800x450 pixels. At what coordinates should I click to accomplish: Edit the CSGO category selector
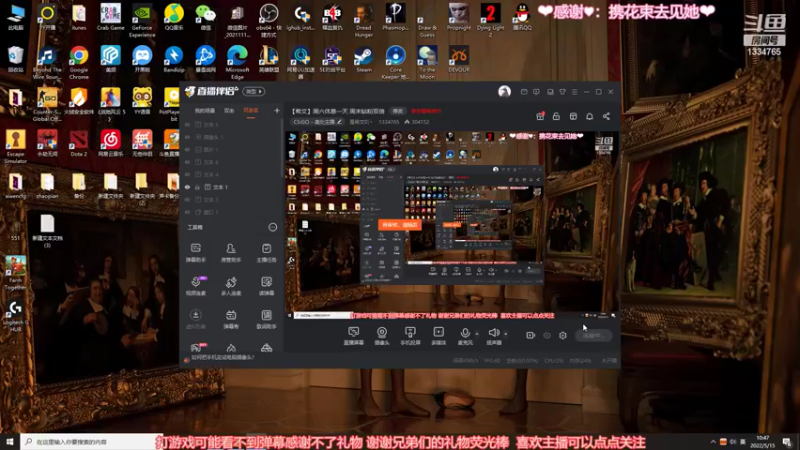coord(317,122)
